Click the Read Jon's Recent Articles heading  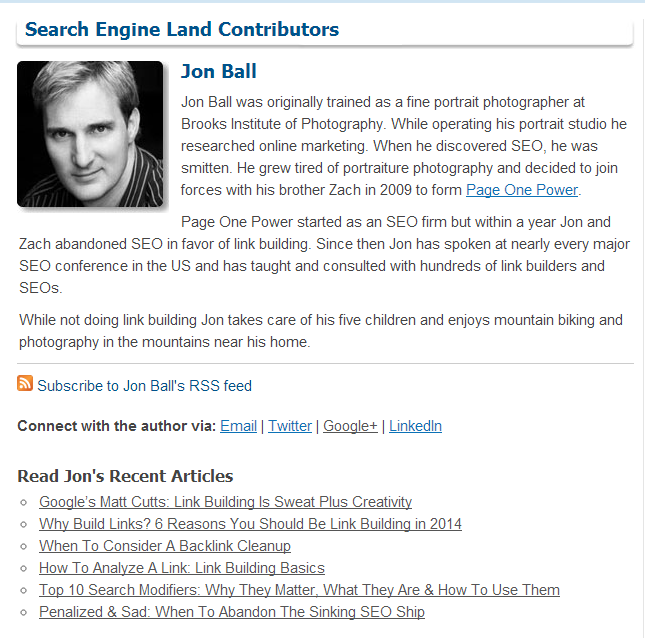tap(125, 476)
